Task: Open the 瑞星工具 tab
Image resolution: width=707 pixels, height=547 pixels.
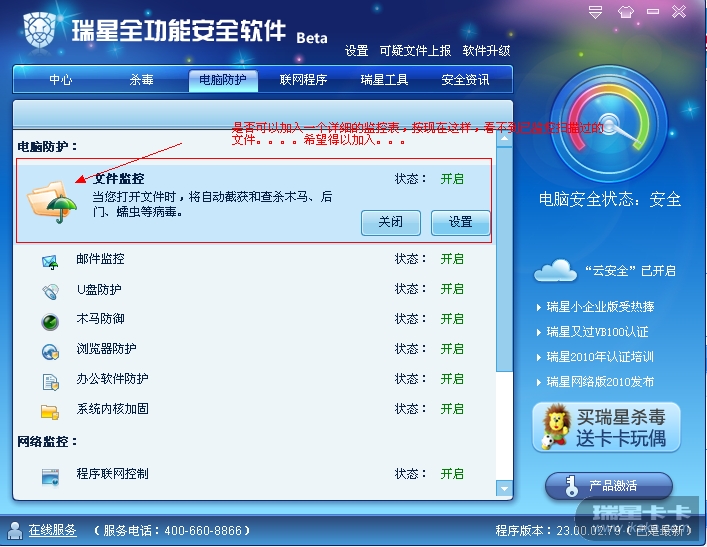Action: (x=385, y=80)
